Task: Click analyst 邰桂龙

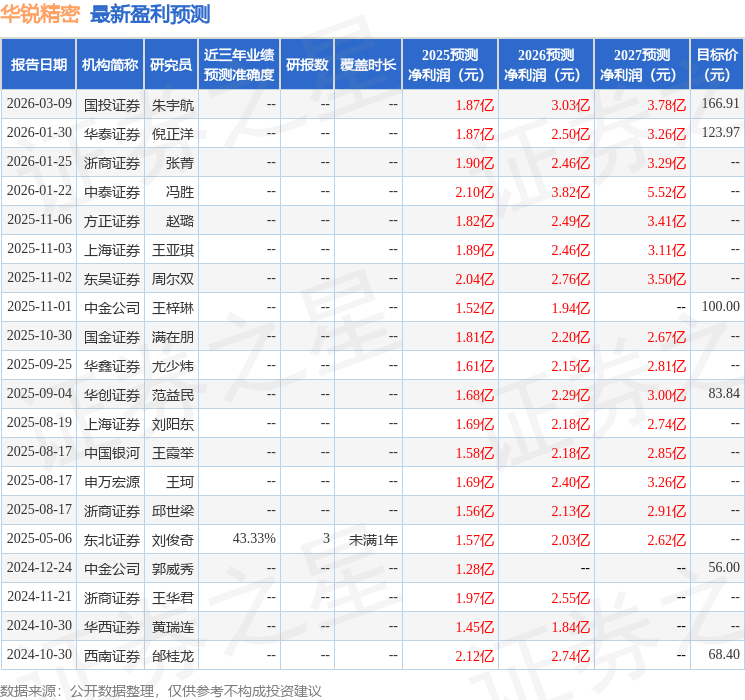Action: 172,656
